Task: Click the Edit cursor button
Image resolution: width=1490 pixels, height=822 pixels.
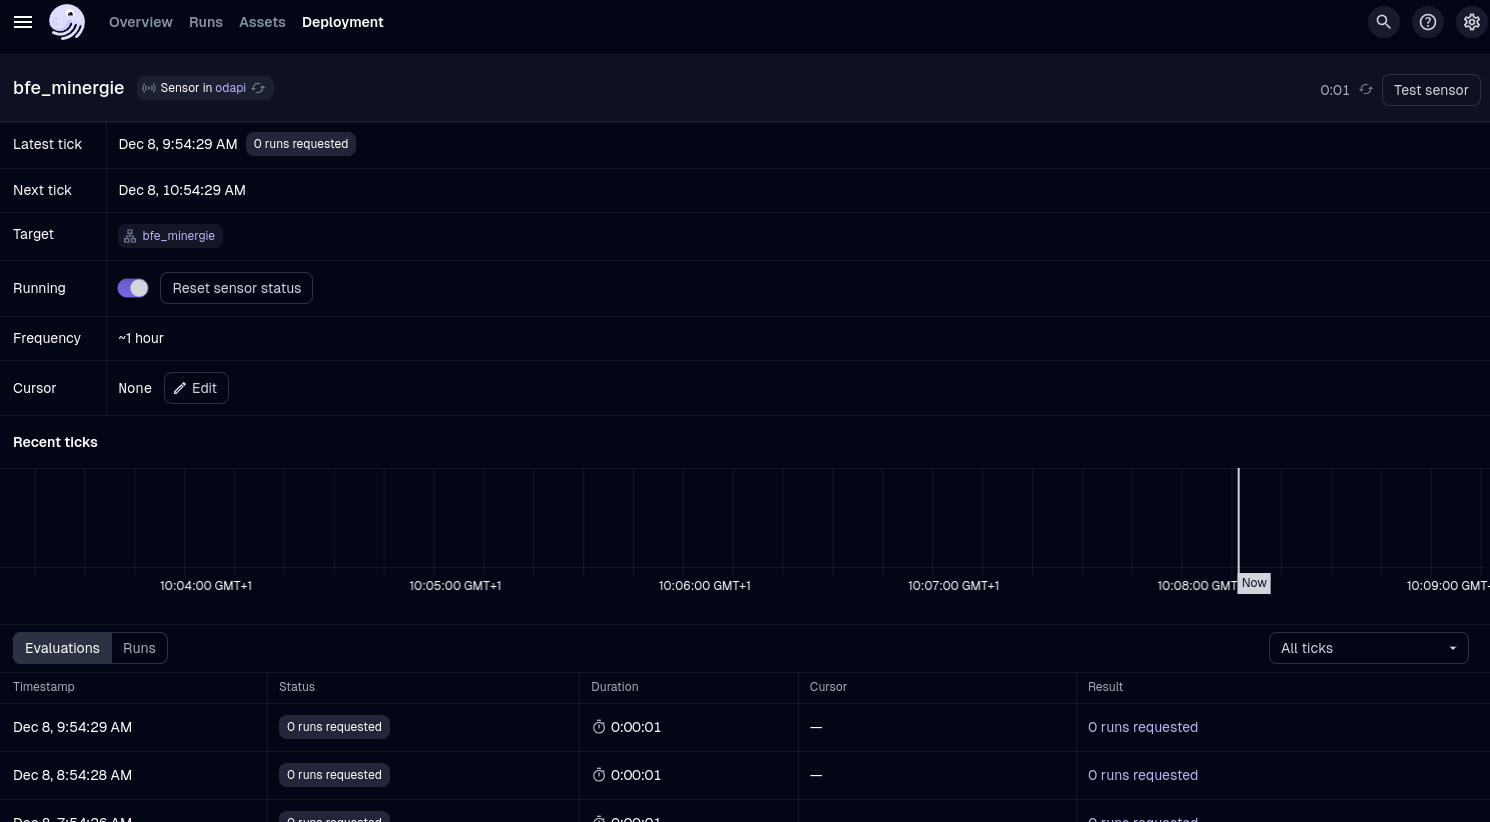Action: (196, 388)
